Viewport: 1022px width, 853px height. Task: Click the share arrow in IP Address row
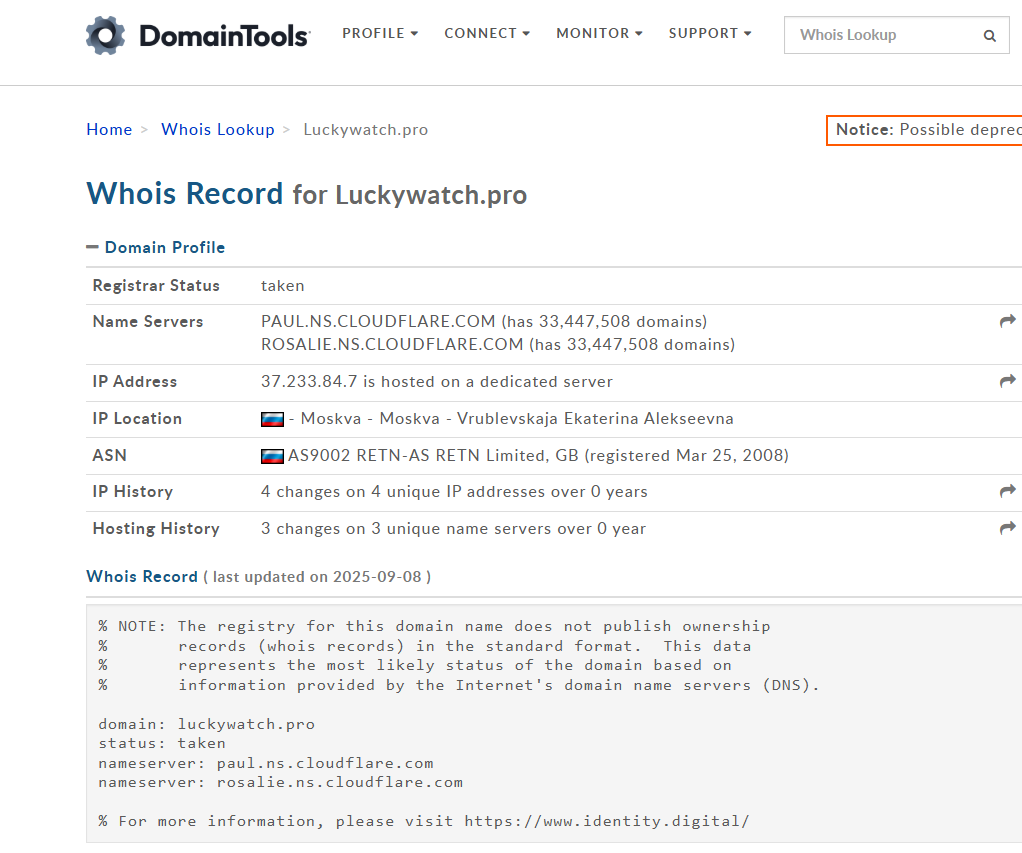(1008, 381)
